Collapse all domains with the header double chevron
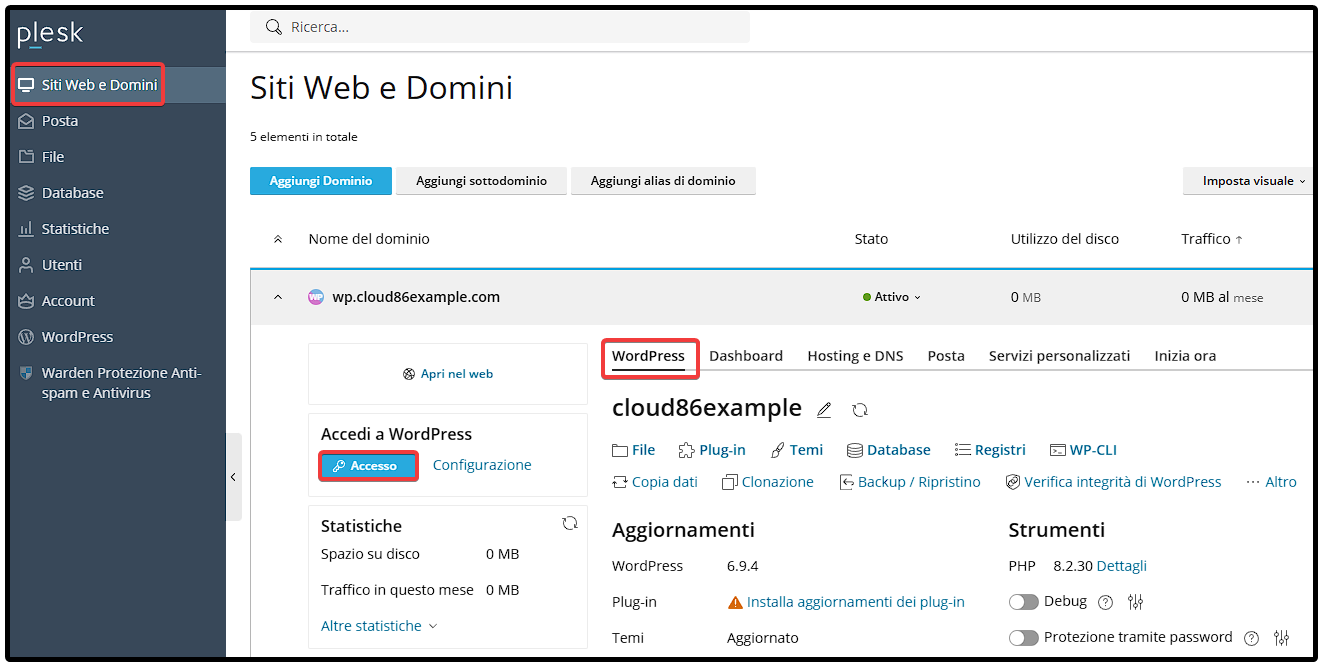This screenshot has height=667, width=1323. click(x=278, y=239)
